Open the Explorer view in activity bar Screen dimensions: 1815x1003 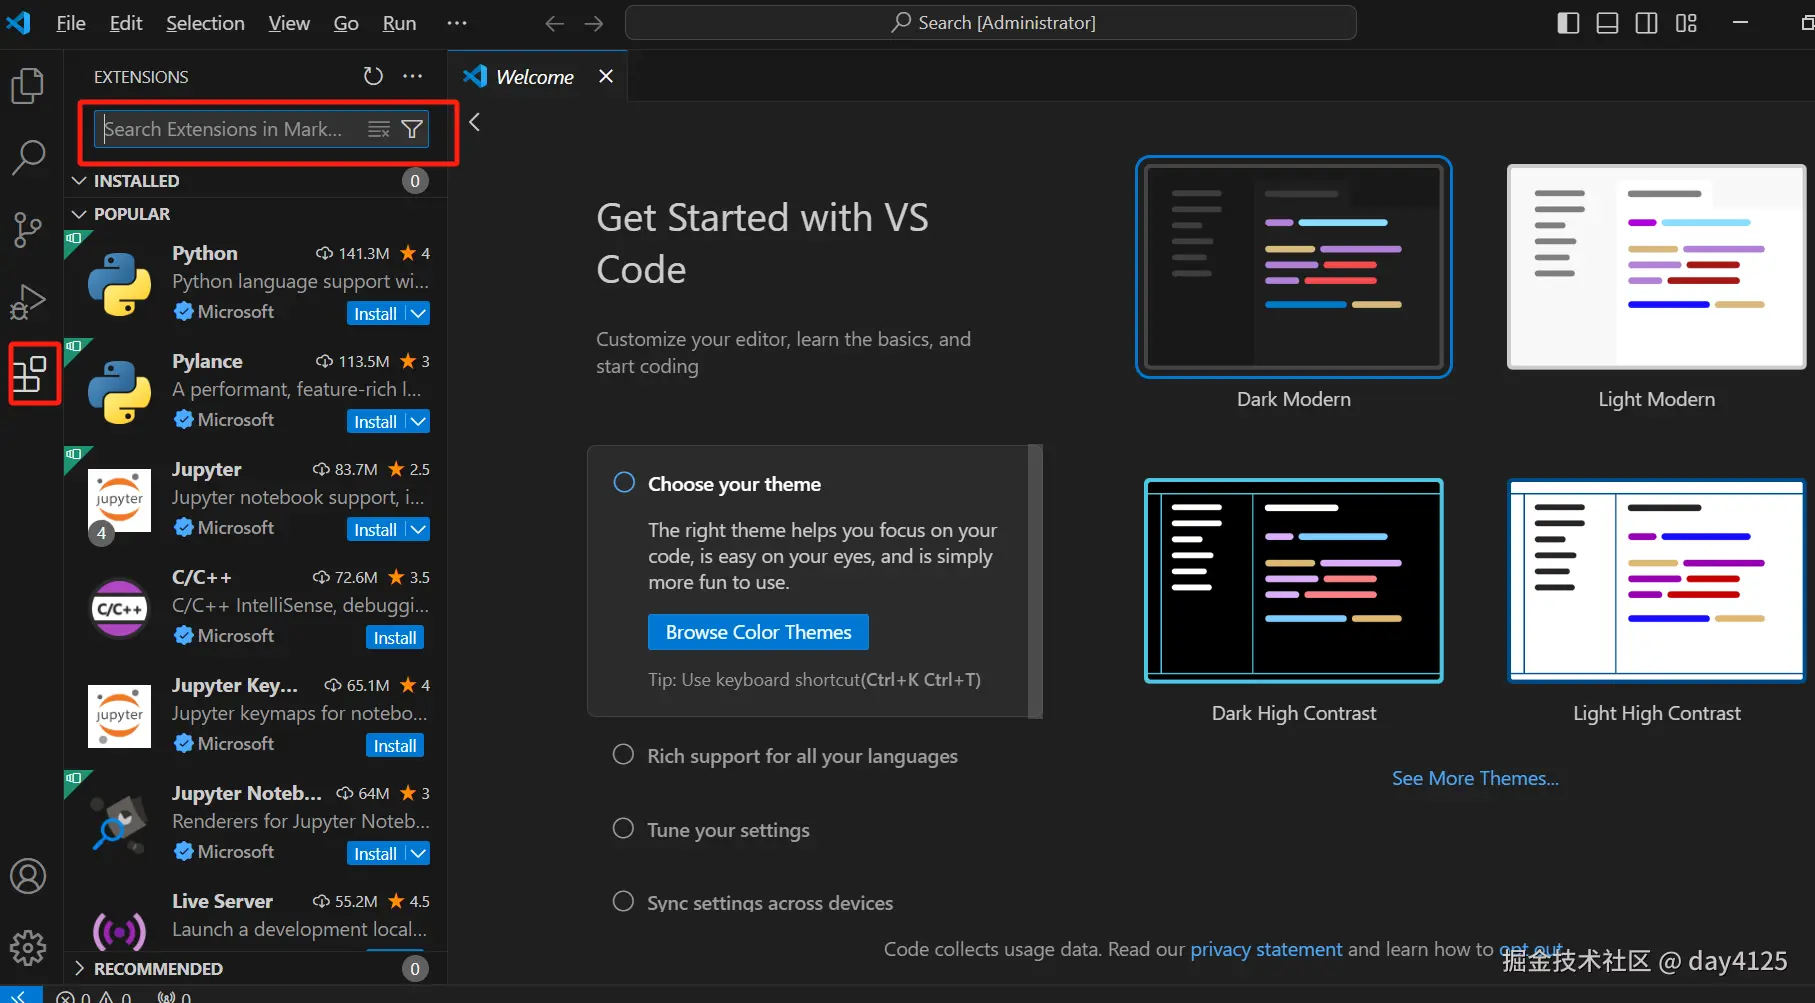point(28,86)
